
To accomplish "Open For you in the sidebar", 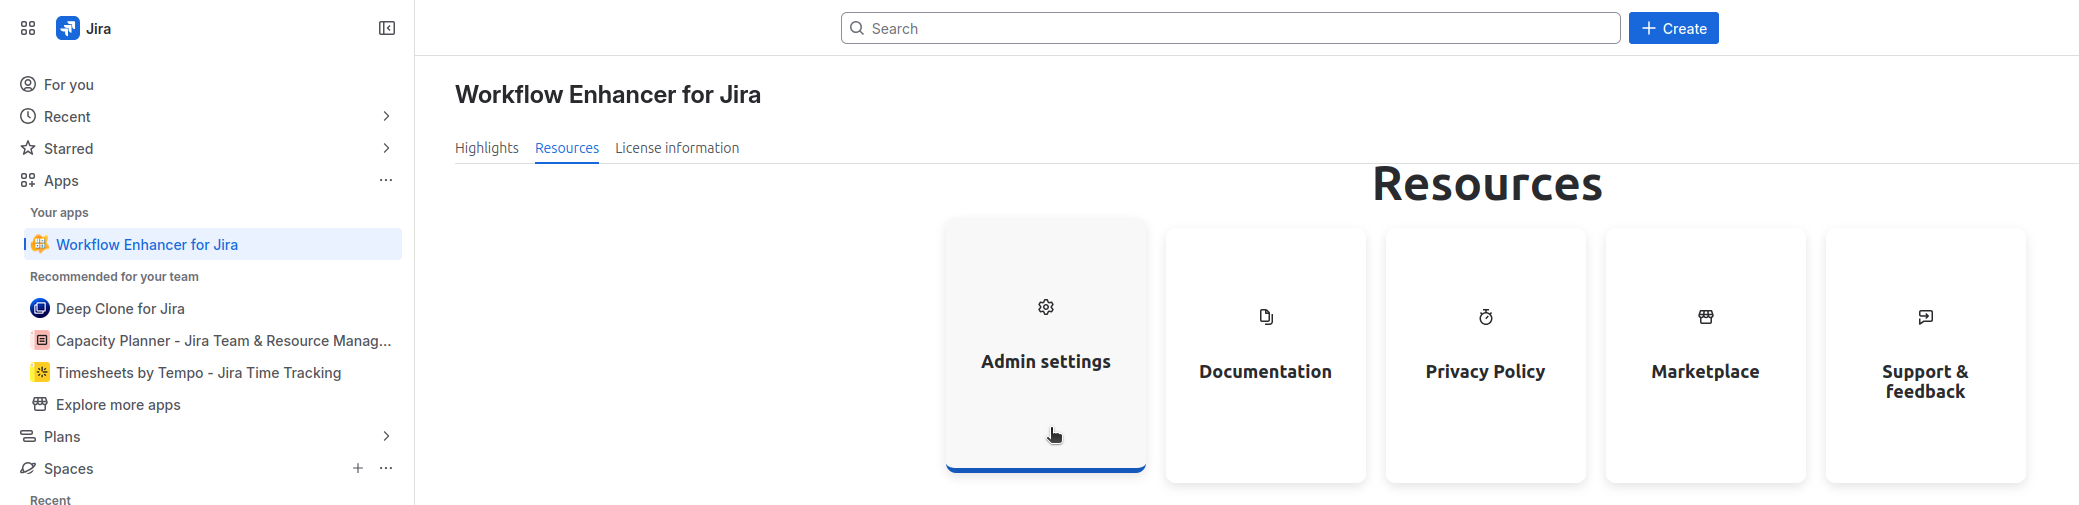I will tap(207, 84).
